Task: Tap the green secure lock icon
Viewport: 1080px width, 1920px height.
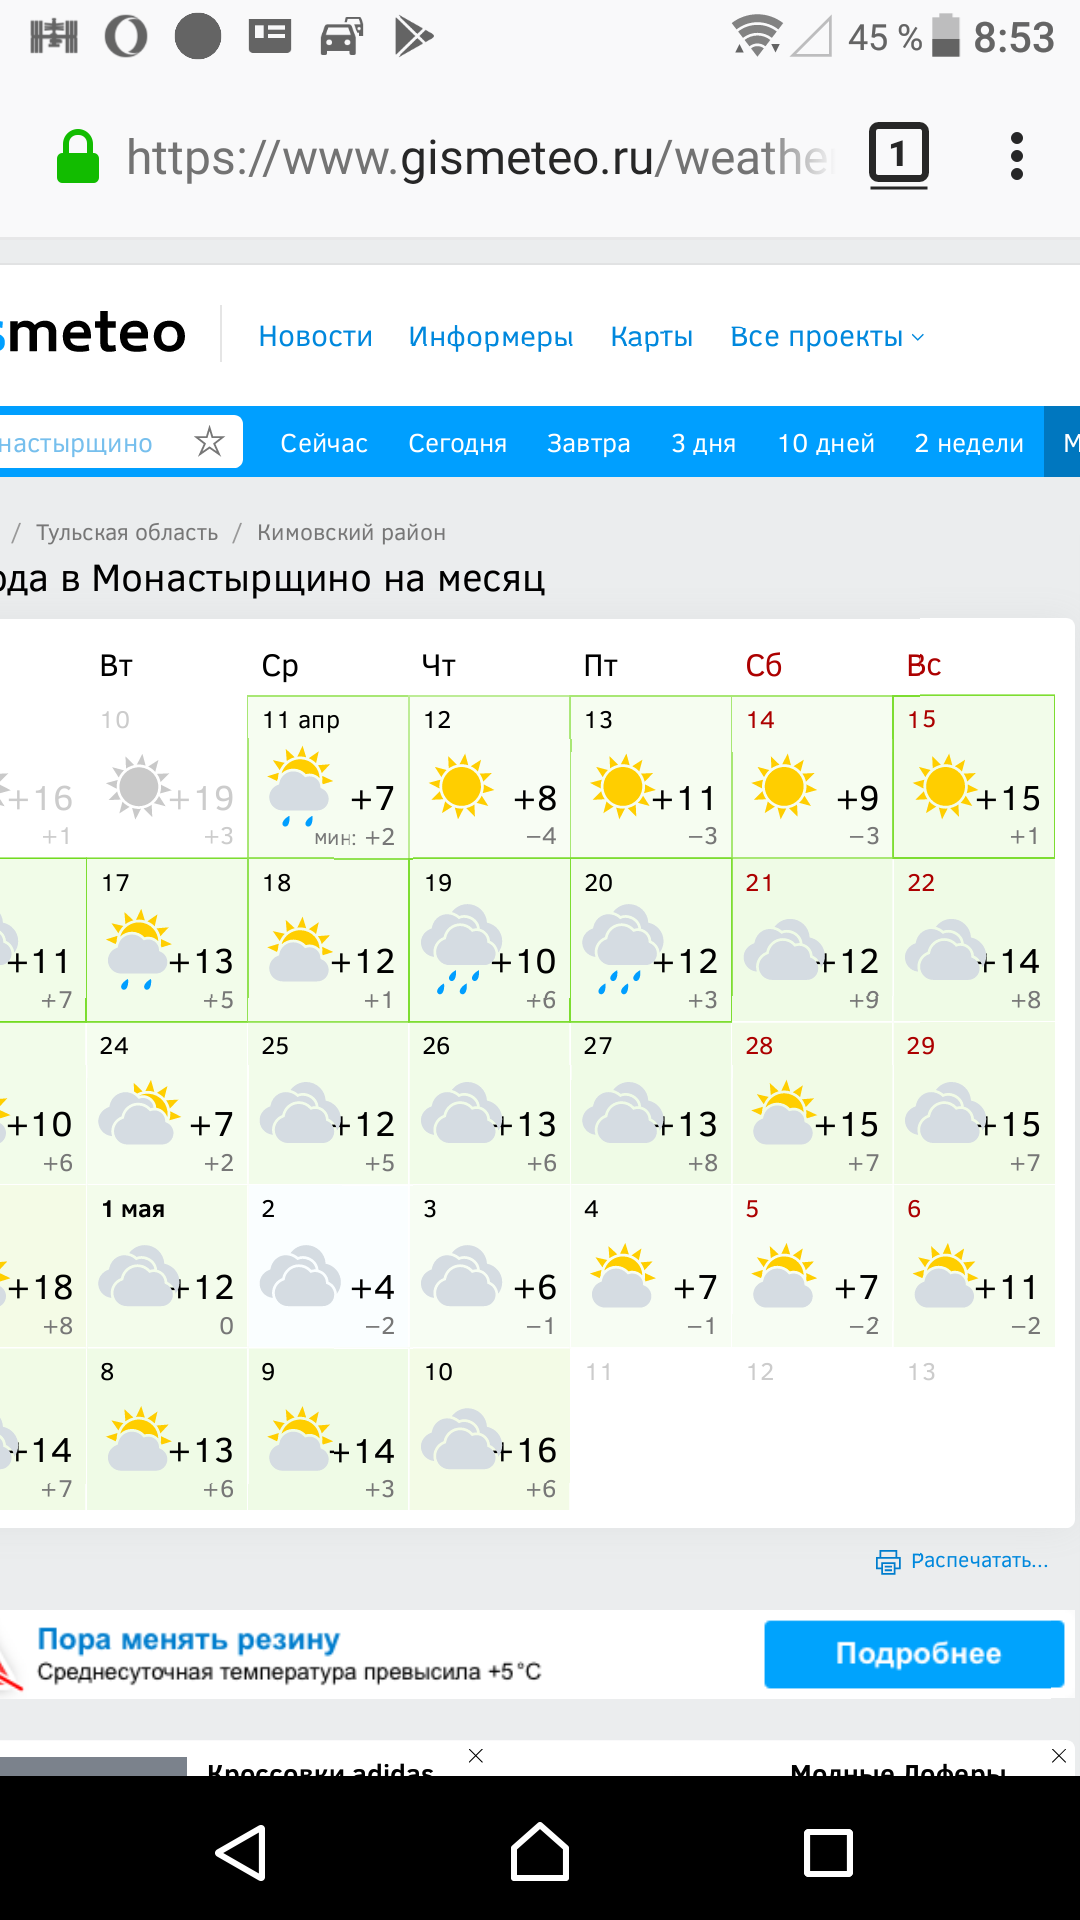Action: pyautogui.click(x=78, y=157)
